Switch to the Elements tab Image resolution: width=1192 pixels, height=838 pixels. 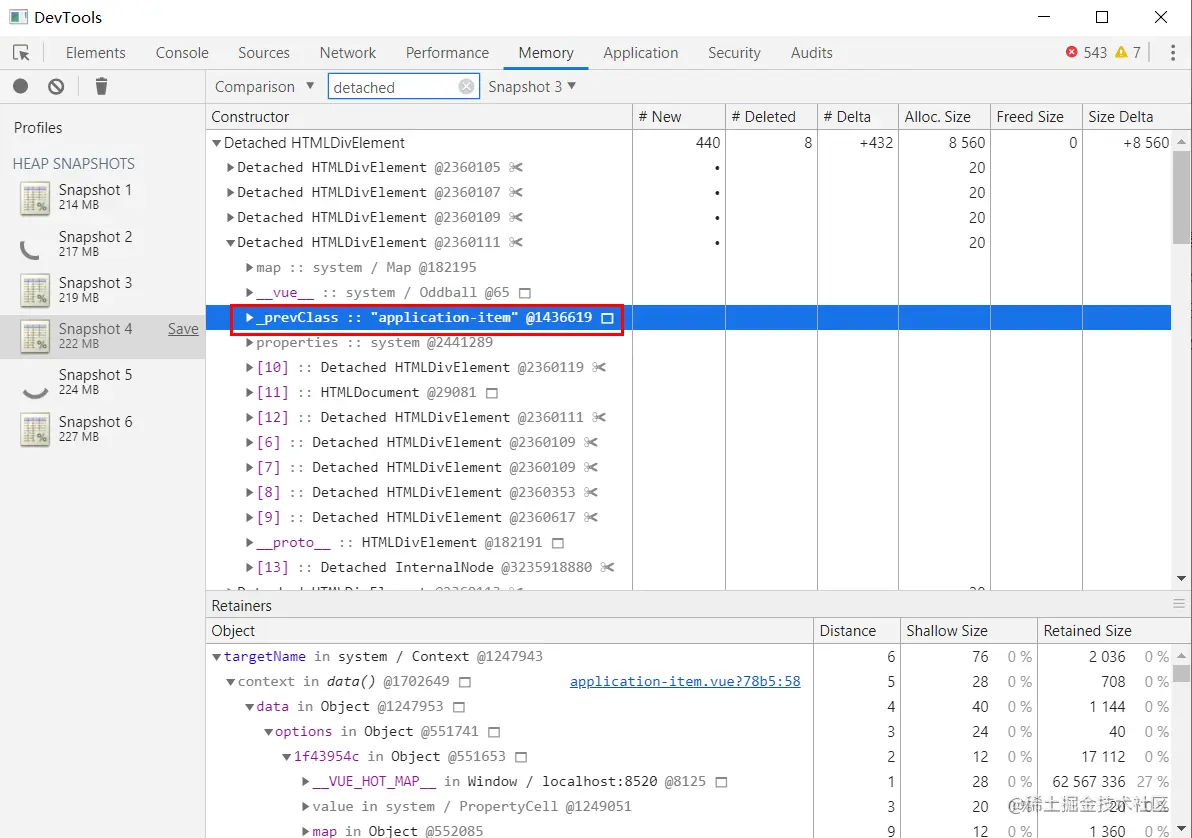pos(95,52)
